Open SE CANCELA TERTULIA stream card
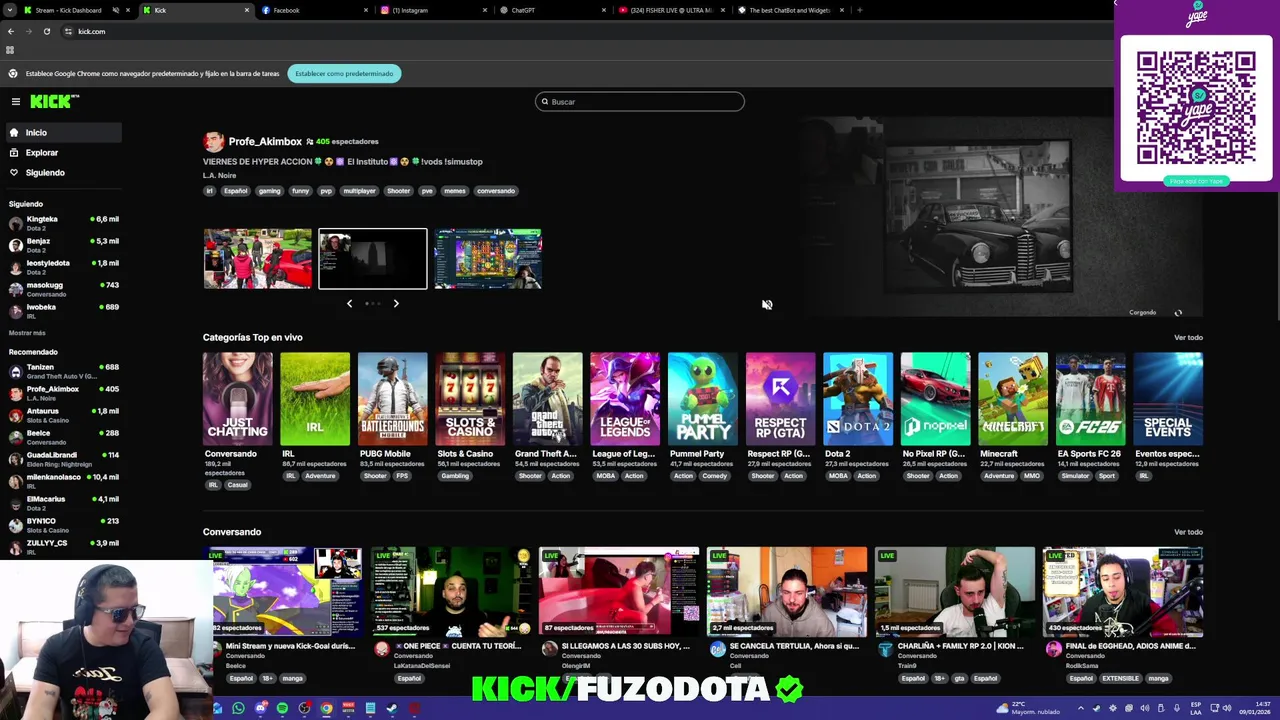 click(787, 591)
